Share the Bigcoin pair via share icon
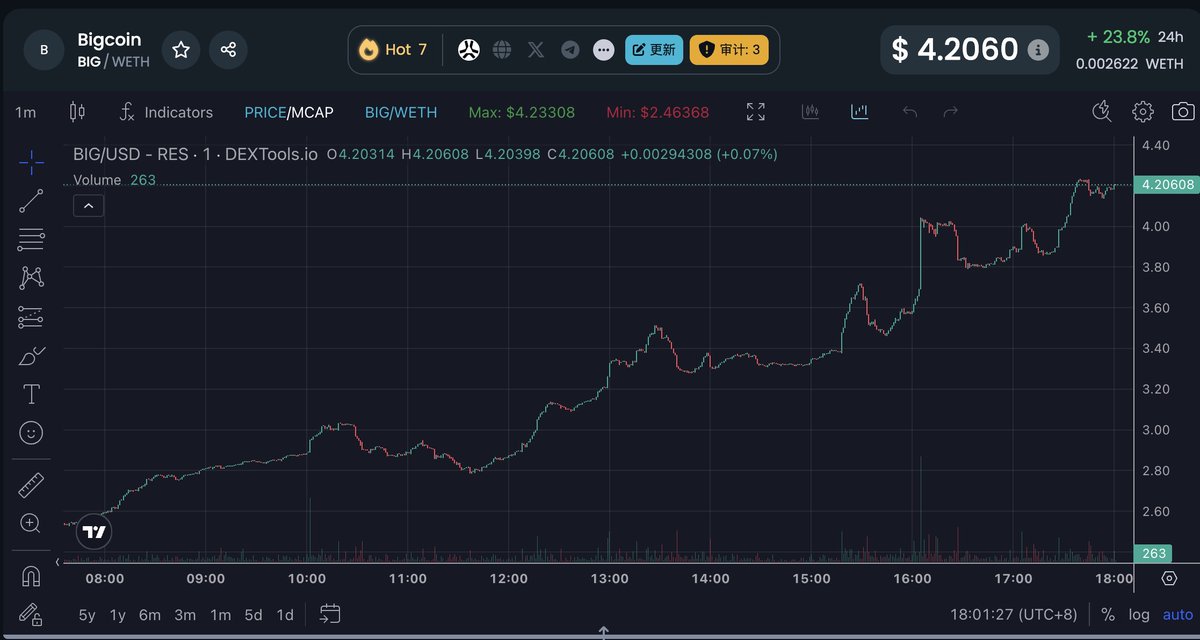The width and height of the screenshot is (1200, 640). coord(228,49)
